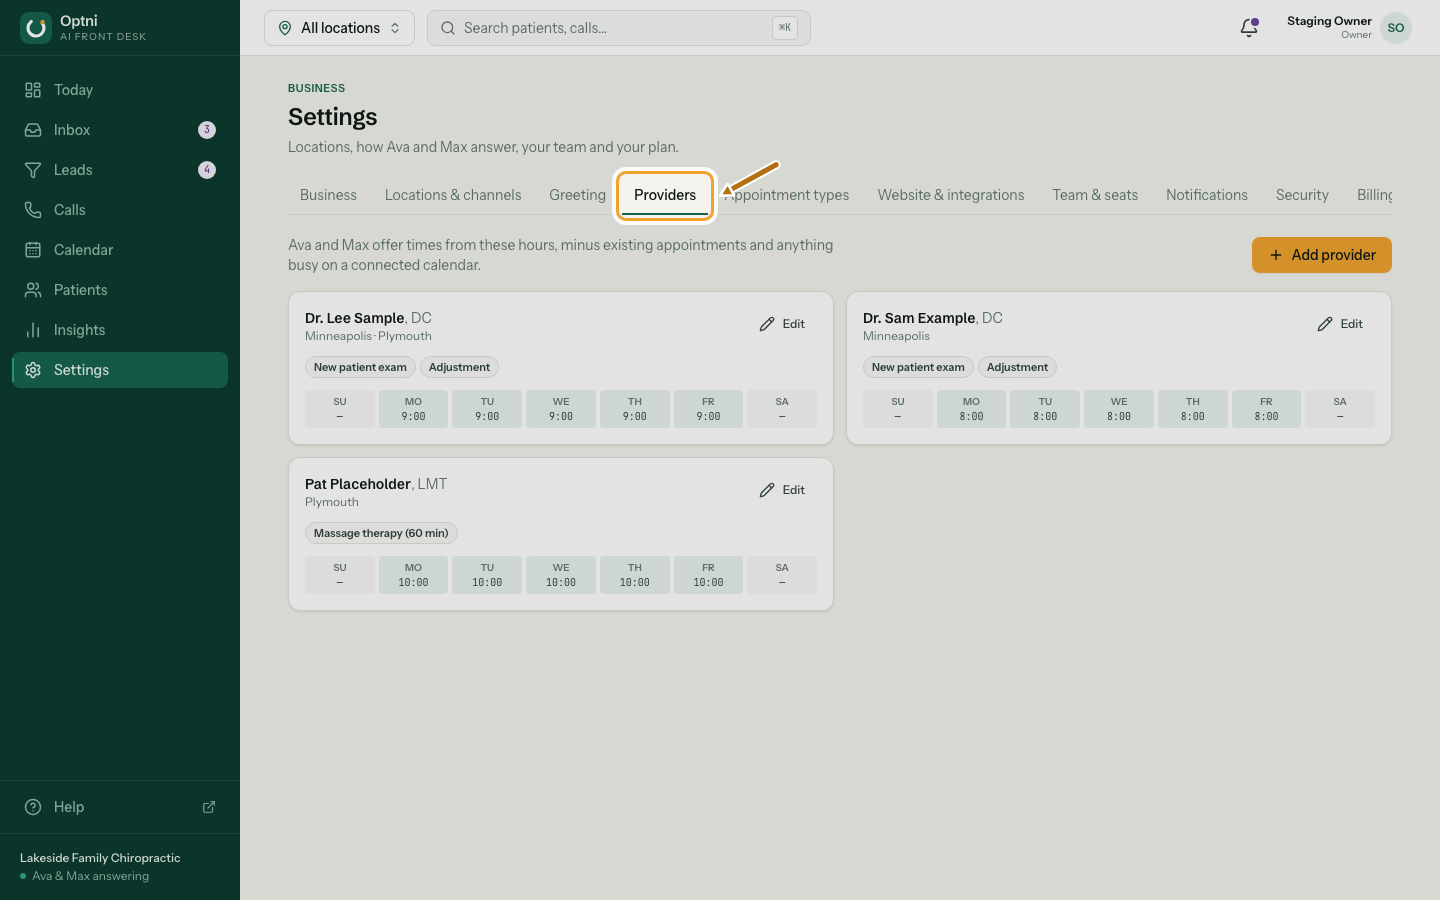Screen dimensions: 1440x900
Task: Click the SO user avatar
Action: pos(1396,28)
